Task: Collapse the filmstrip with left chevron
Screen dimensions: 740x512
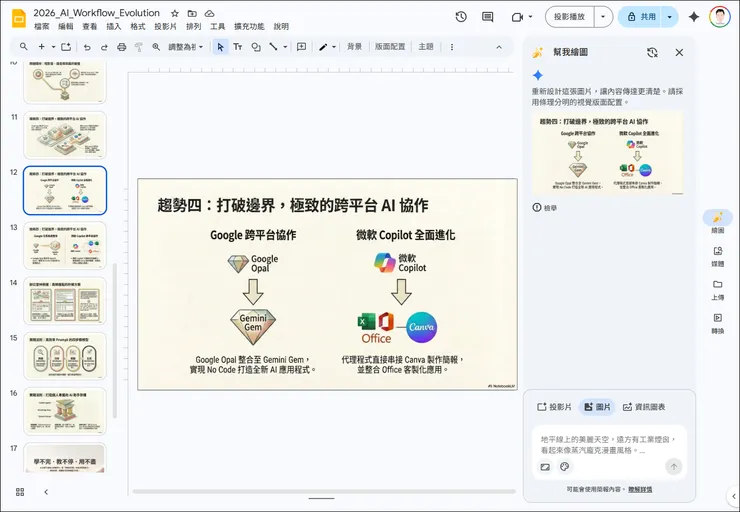Action: pos(46,492)
